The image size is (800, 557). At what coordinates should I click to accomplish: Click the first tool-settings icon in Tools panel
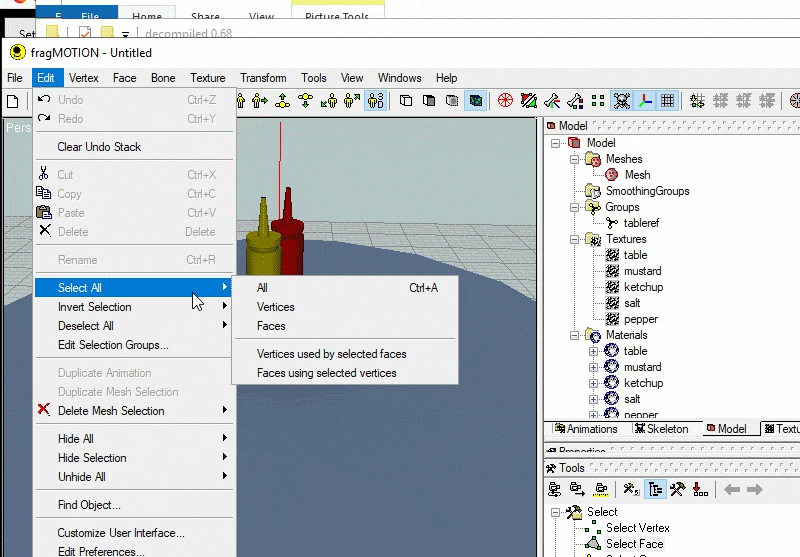click(x=555, y=490)
